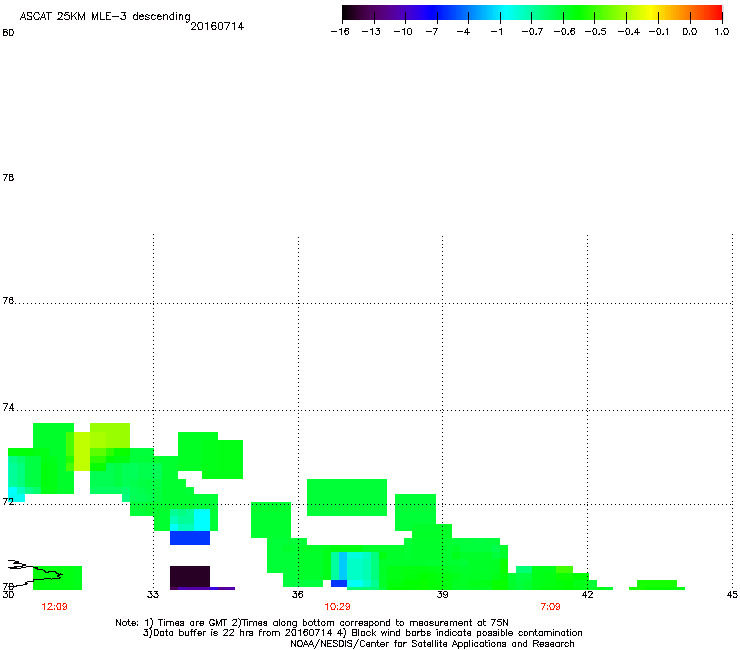Viewport: 740px width, 650px height.
Task: Click the 0.0 color scale label
Action: (690, 32)
